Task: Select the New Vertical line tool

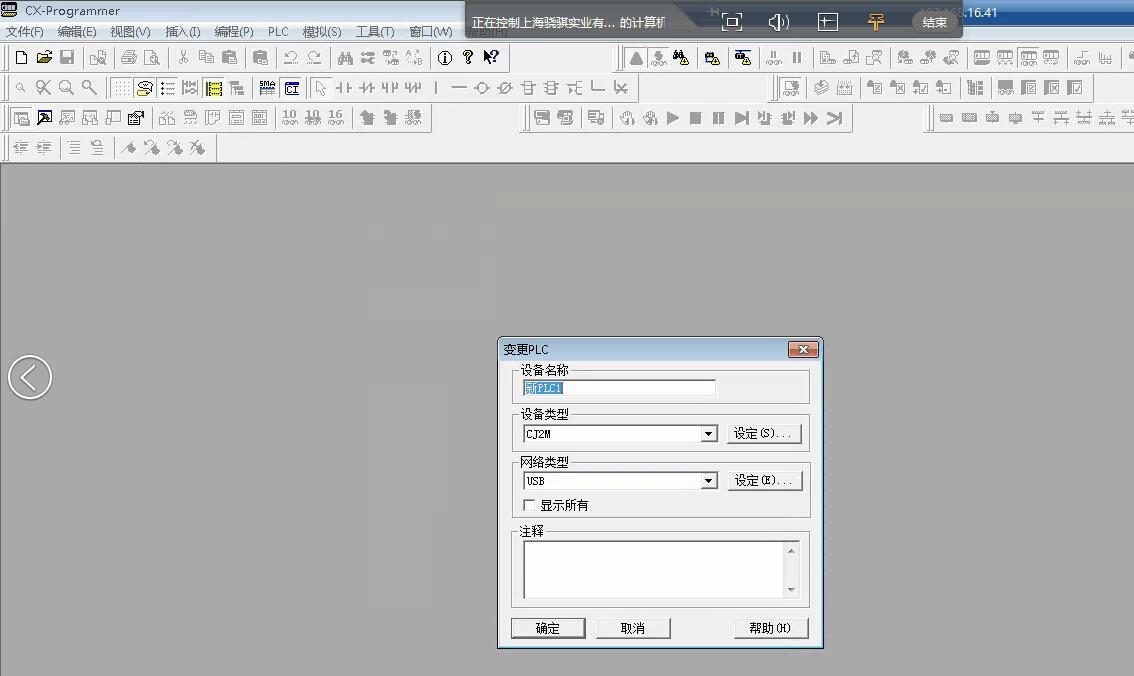Action: (437, 88)
